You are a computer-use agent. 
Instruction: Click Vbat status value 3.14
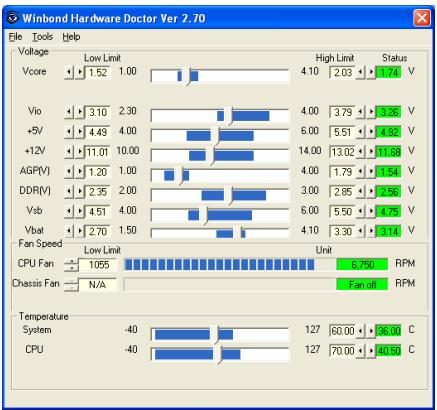click(388, 231)
